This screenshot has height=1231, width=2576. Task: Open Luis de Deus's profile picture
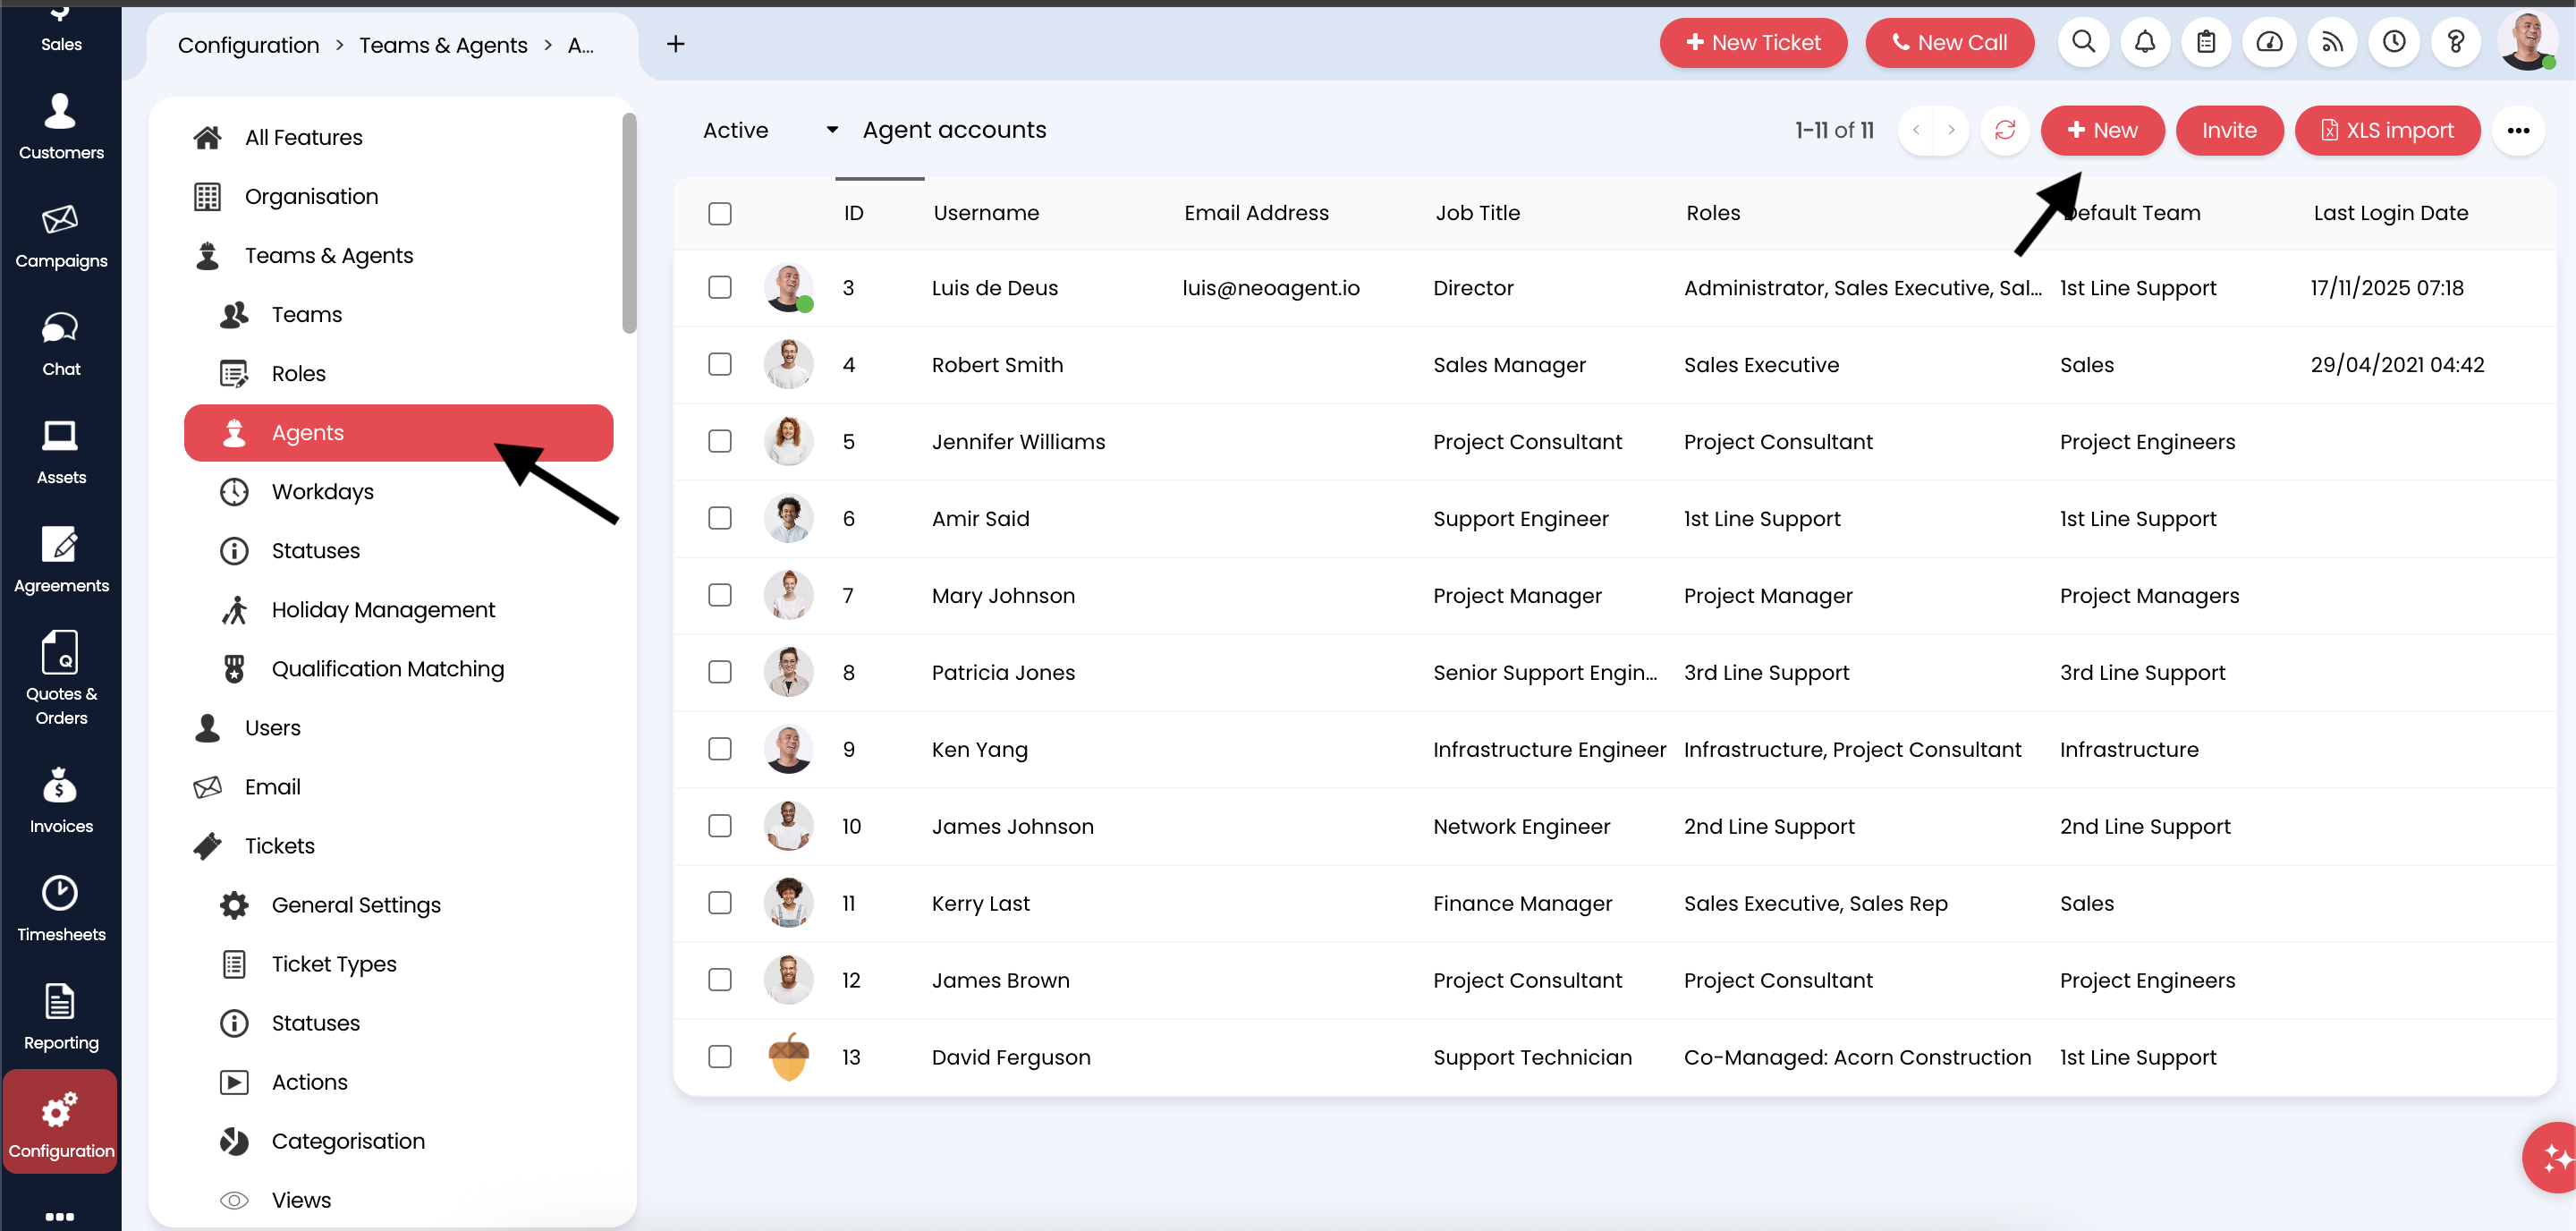point(788,287)
